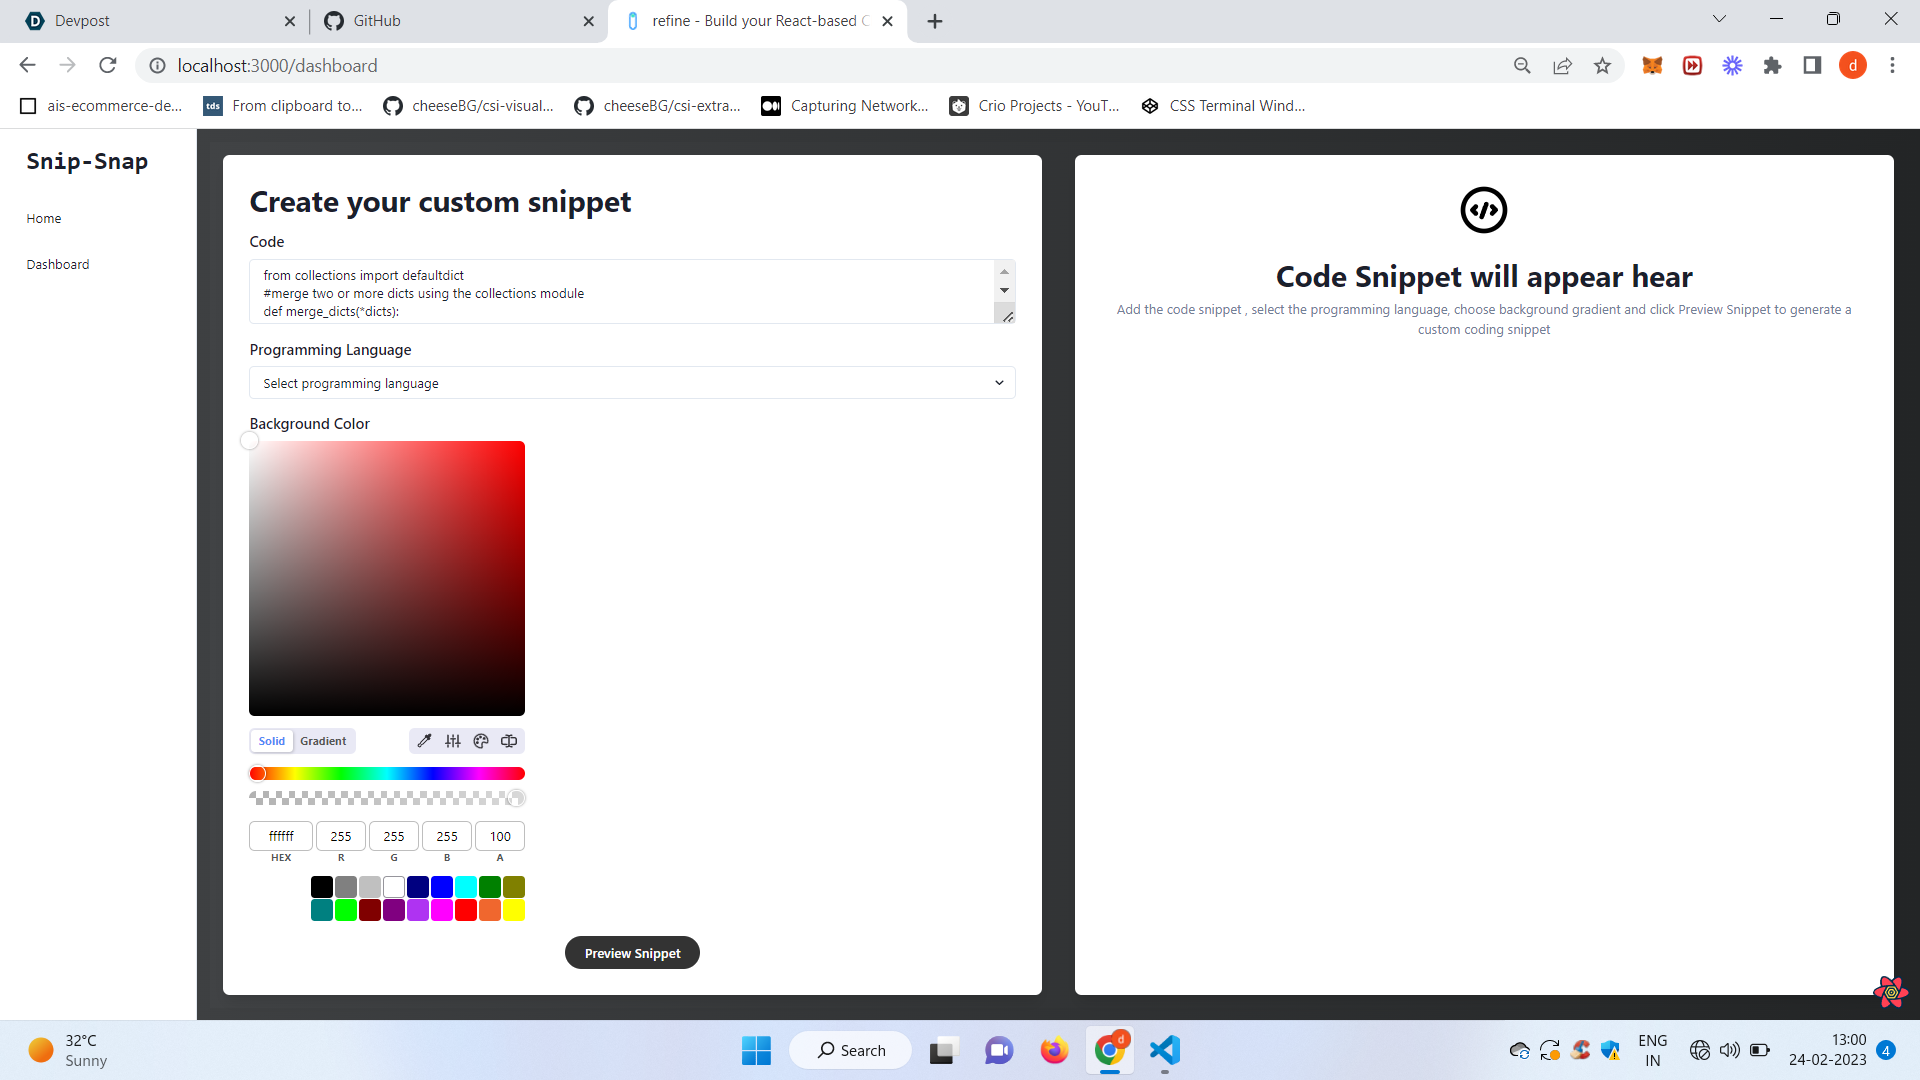Open the advanced sliders icon
Image resolution: width=1920 pixels, height=1080 pixels.
click(x=453, y=741)
